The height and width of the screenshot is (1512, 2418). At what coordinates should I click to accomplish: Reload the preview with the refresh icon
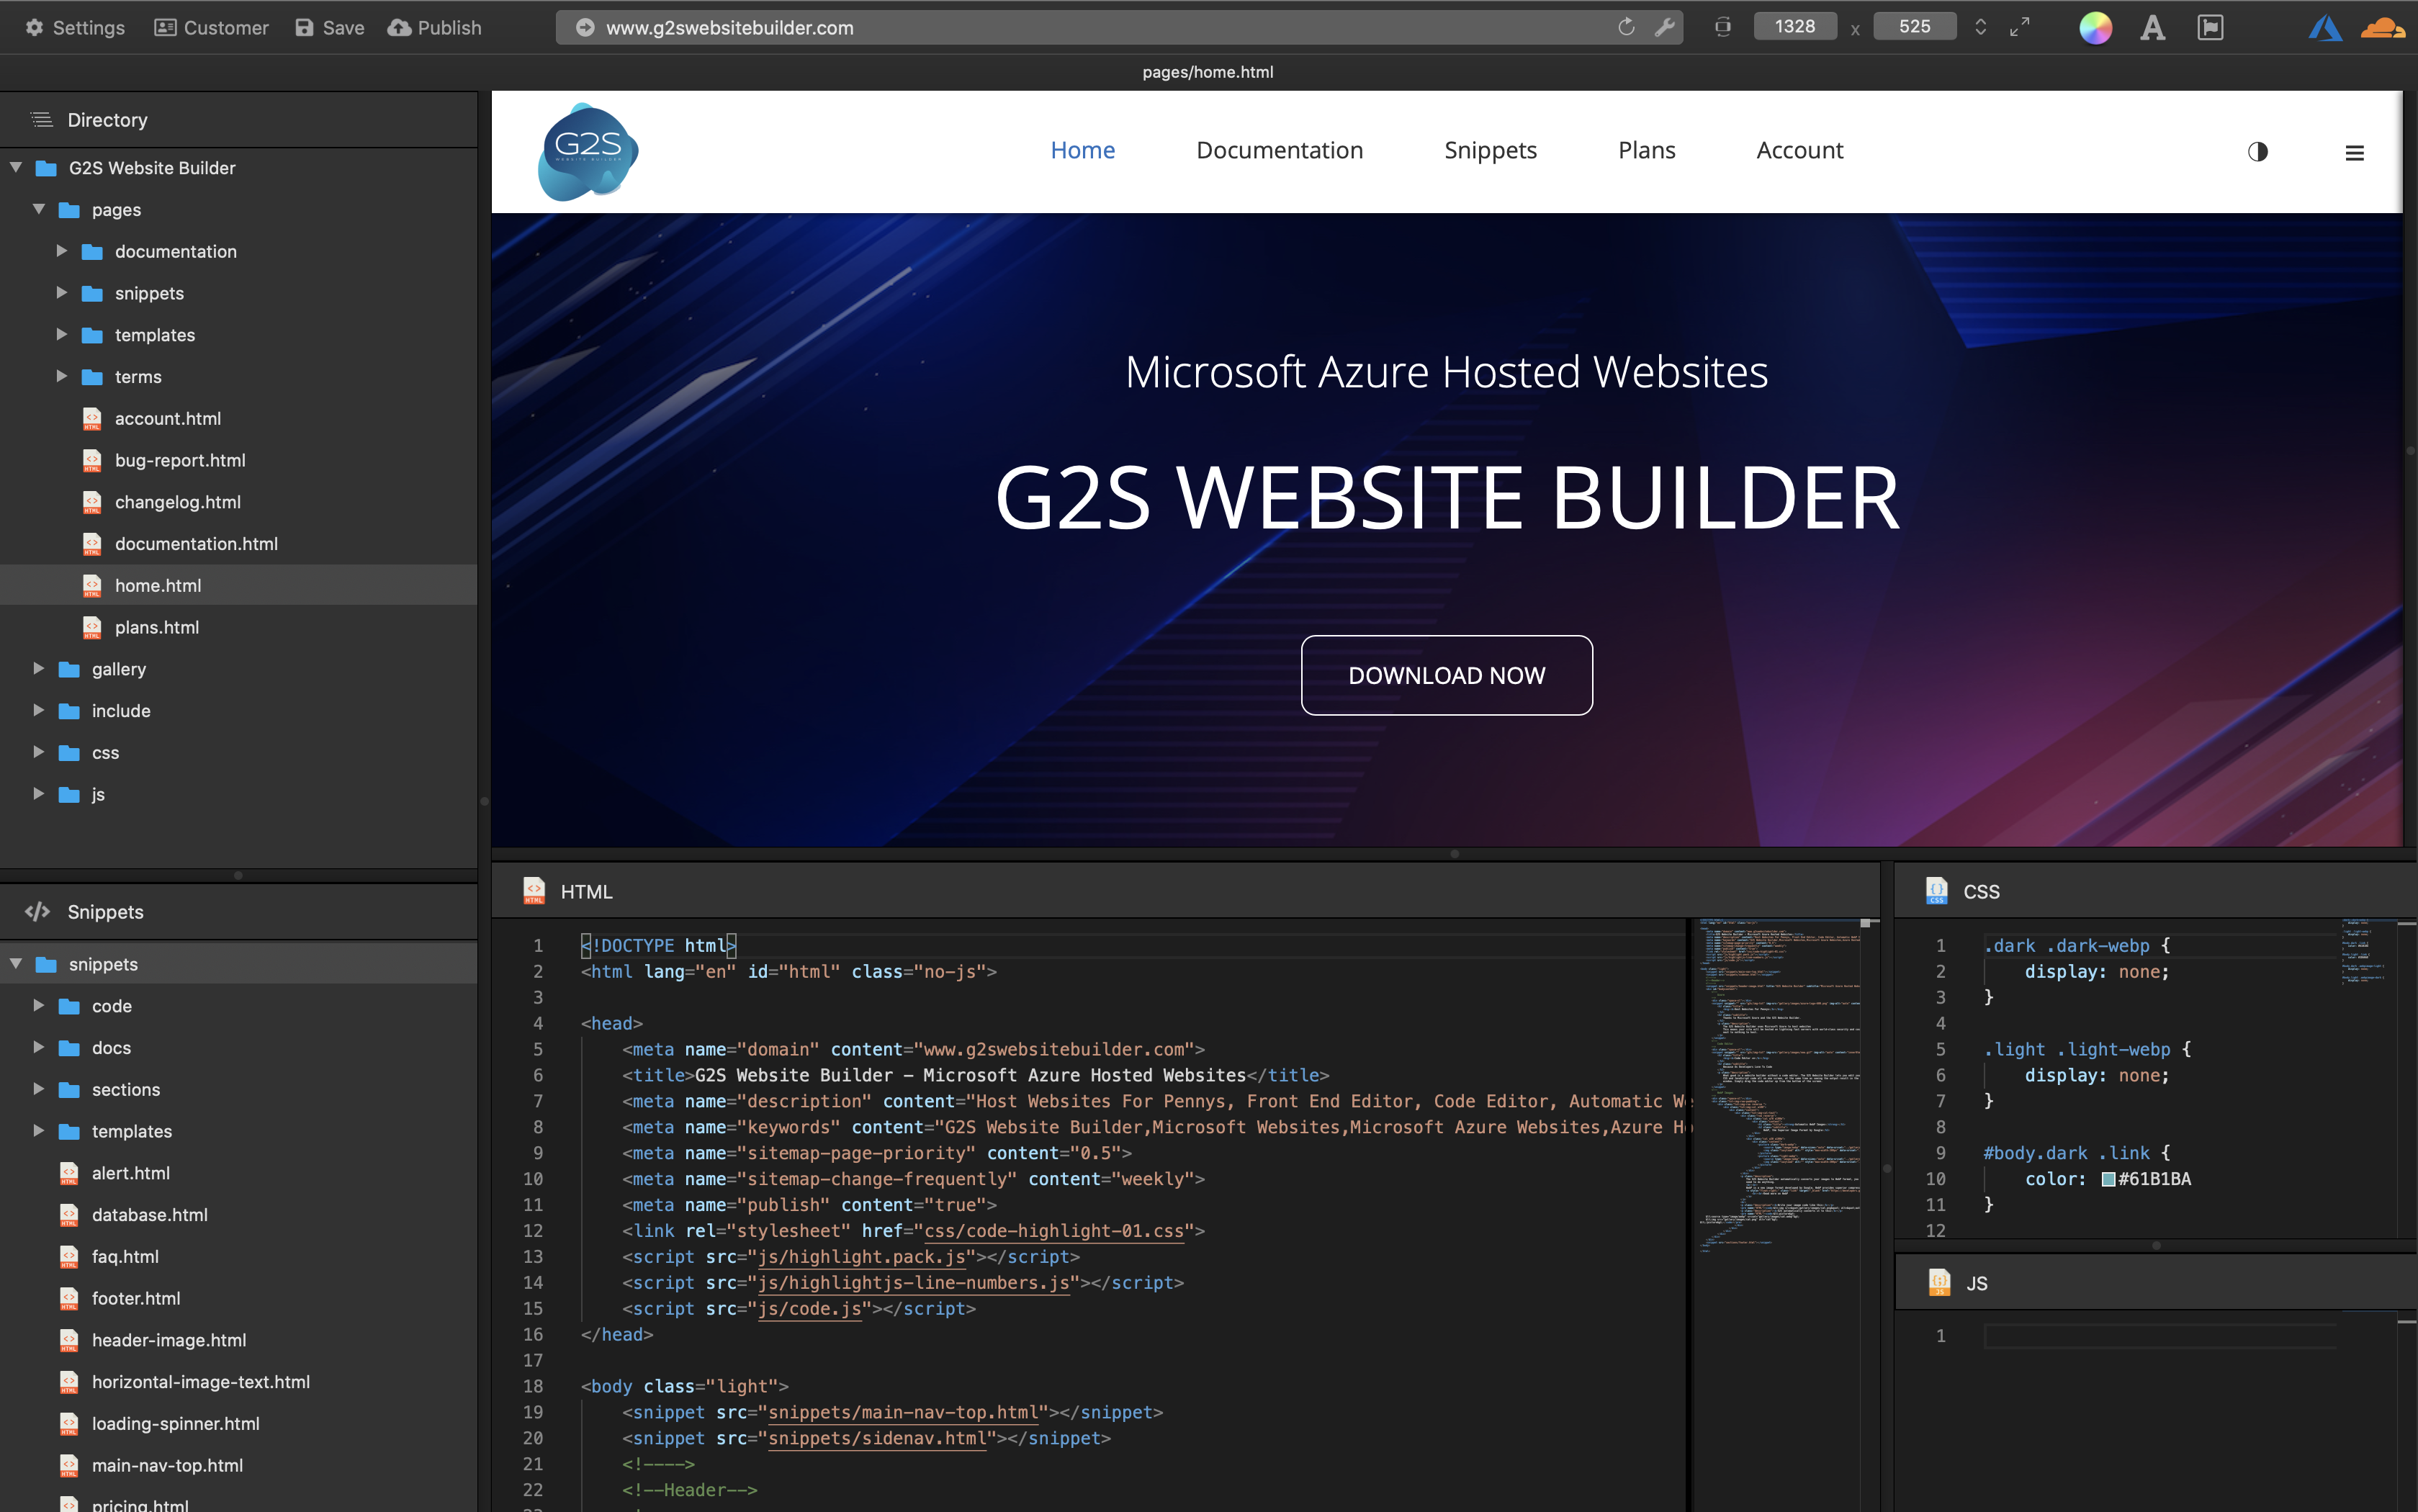pyautogui.click(x=1626, y=27)
